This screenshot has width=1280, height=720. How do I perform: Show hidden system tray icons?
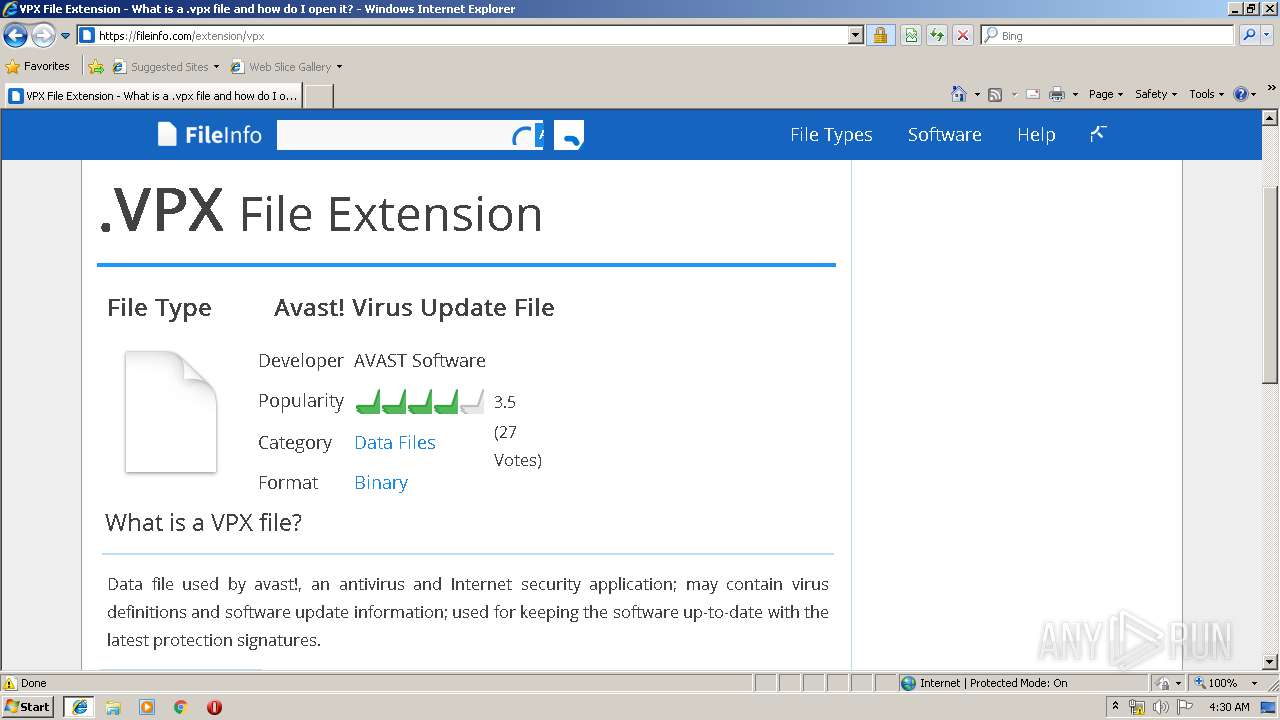[1115, 706]
